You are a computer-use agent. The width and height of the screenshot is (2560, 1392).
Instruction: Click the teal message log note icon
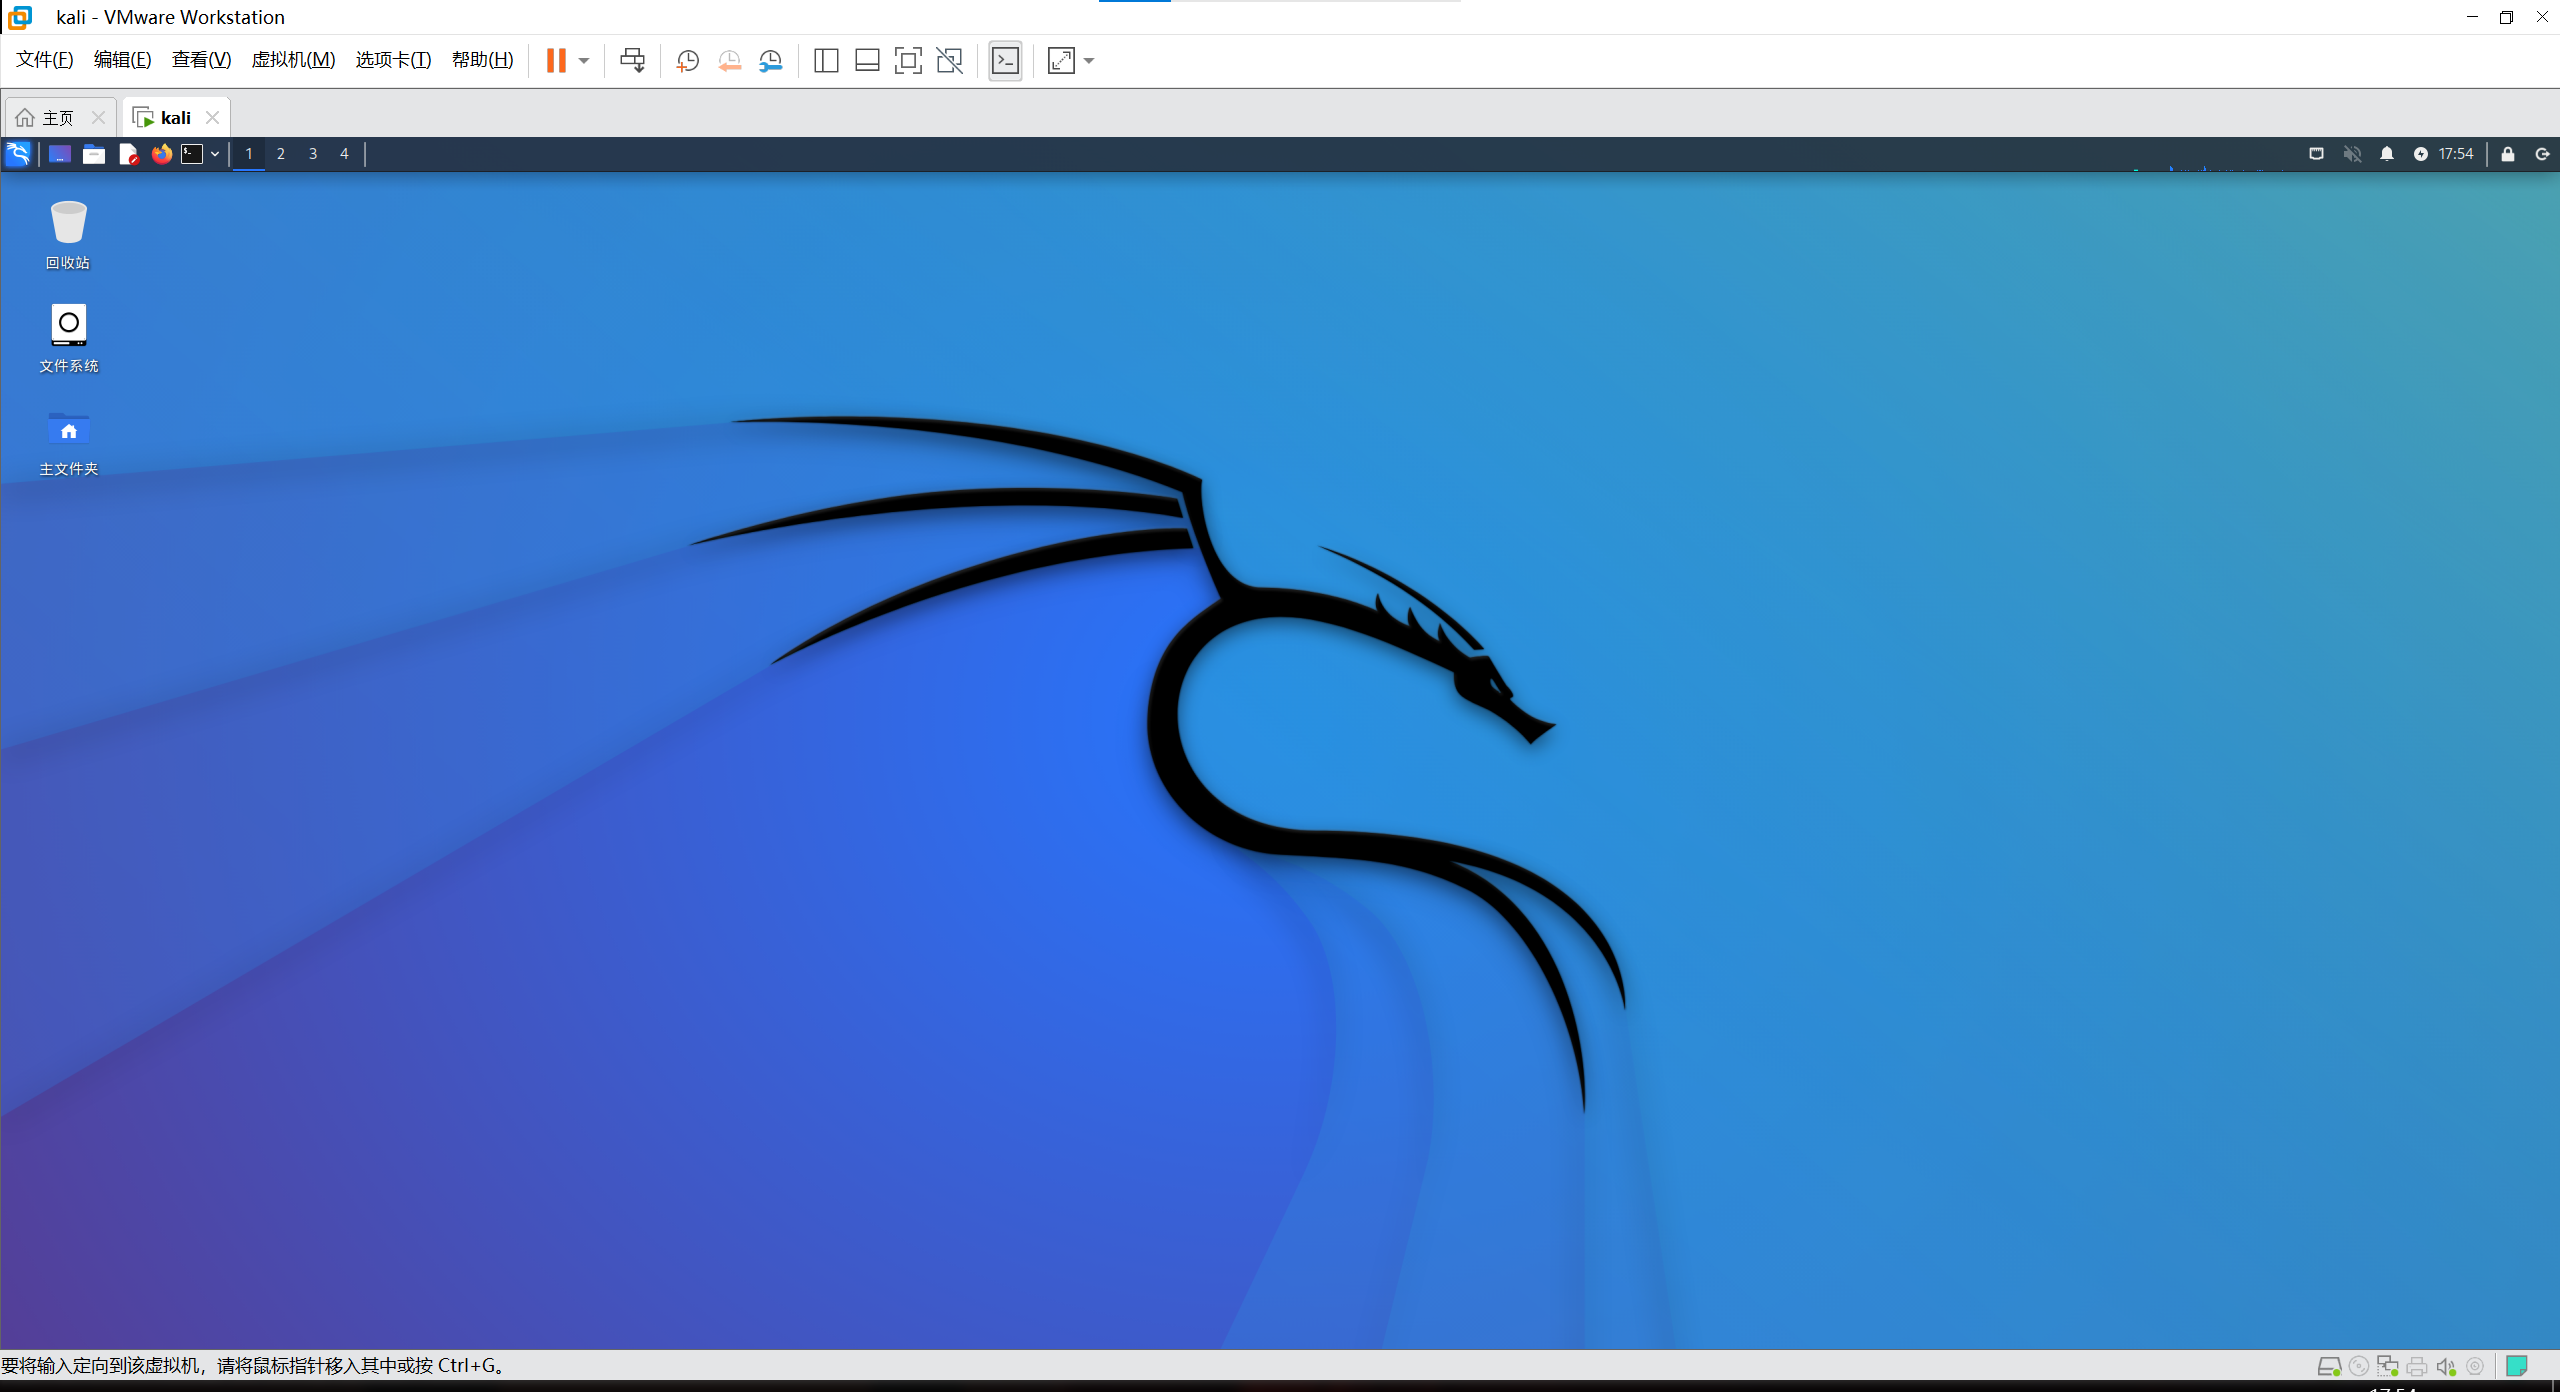[x=2517, y=1366]
